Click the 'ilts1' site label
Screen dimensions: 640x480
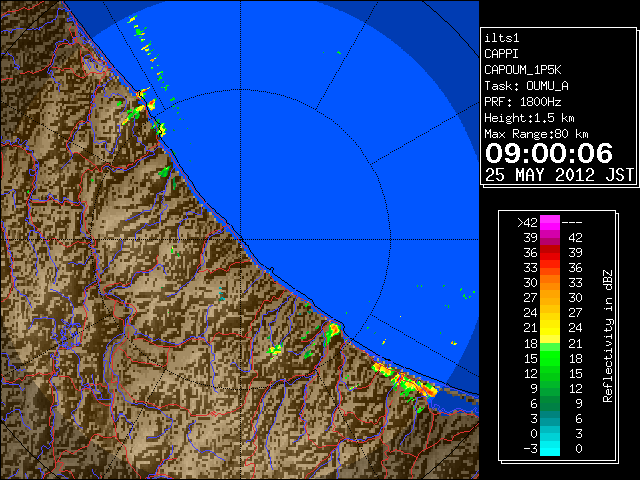click(x=502, y=38)
